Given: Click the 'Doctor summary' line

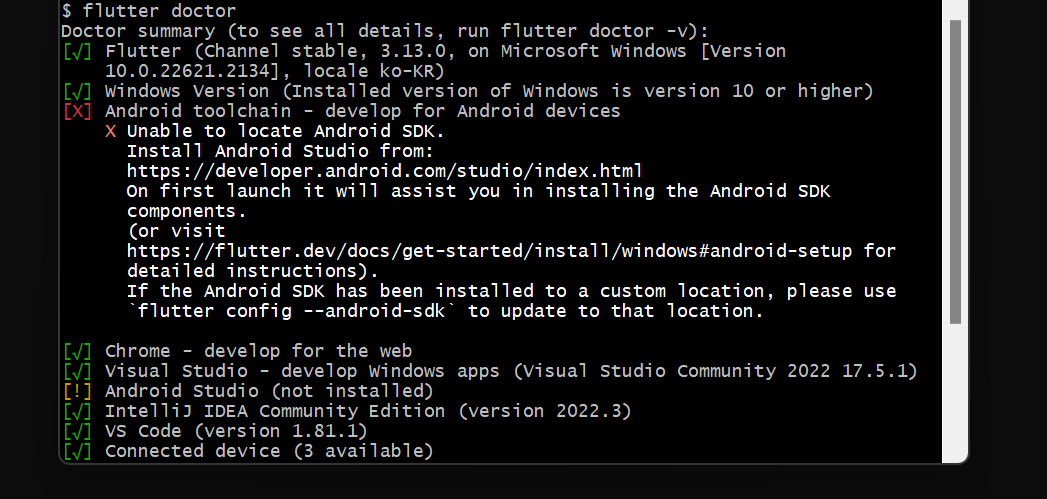Looking at the screenshot, I should click(x=385, y=31).
